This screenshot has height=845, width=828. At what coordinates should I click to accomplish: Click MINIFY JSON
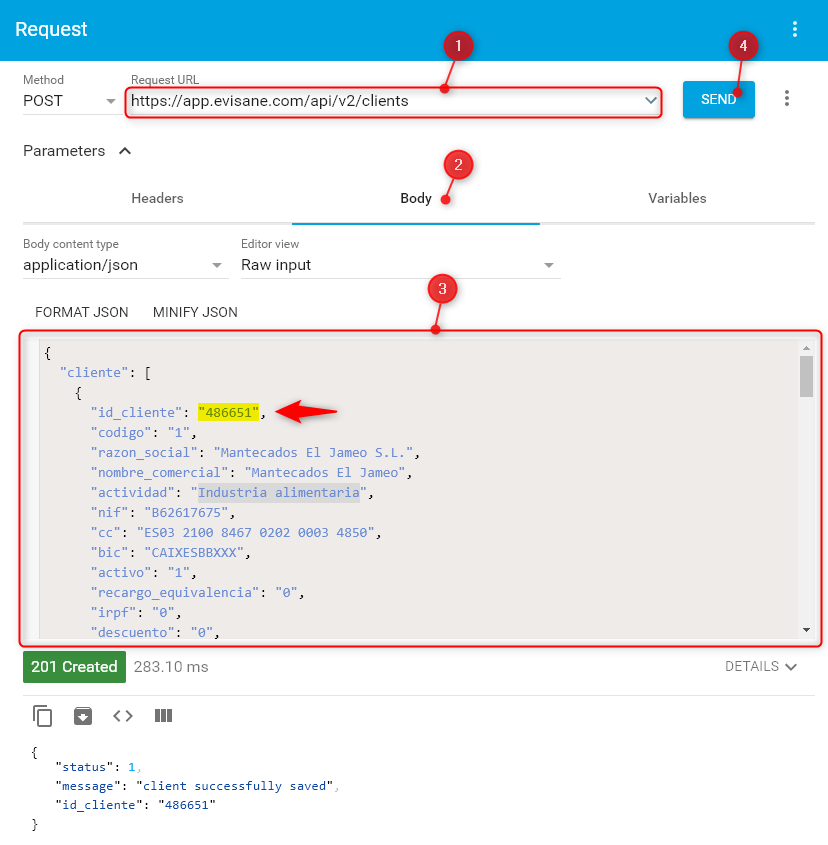[195, 312]
